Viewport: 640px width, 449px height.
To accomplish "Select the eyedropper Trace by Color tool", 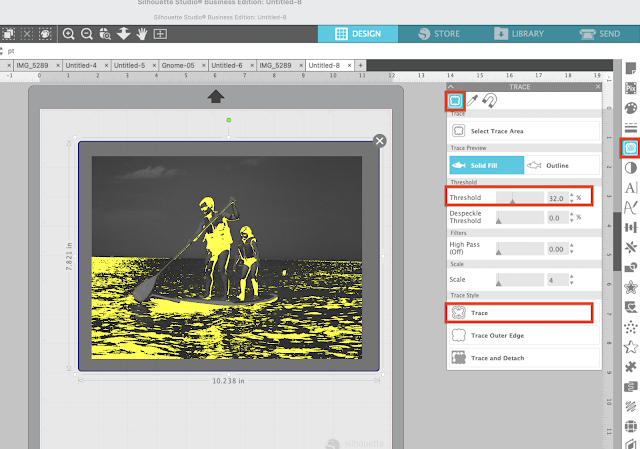I will pyautogui.click(x=472, y=100).
